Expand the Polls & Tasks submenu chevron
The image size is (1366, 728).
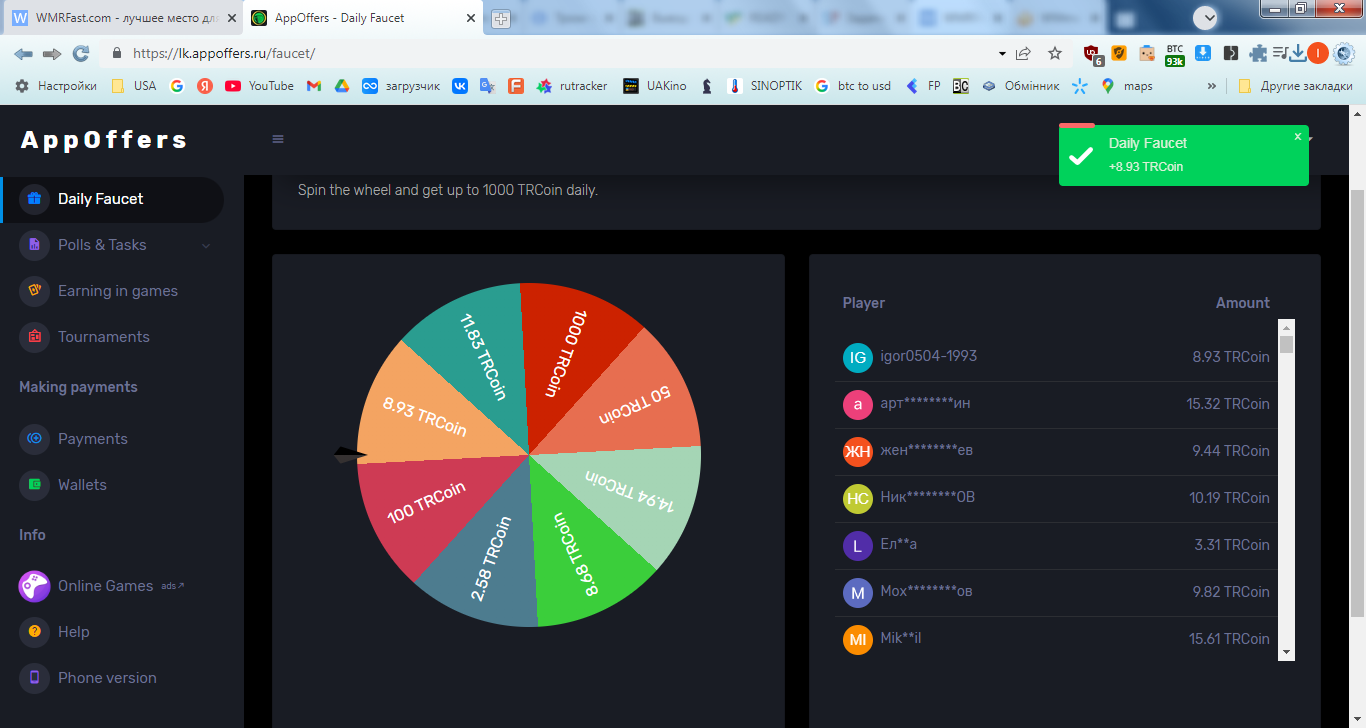tap(206, 245)
